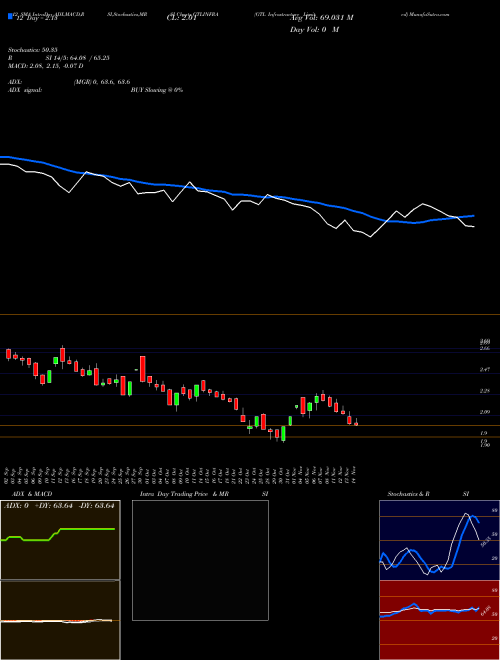Click the empty Intra Day Trading Price chart box

click(x=200, y=560)
